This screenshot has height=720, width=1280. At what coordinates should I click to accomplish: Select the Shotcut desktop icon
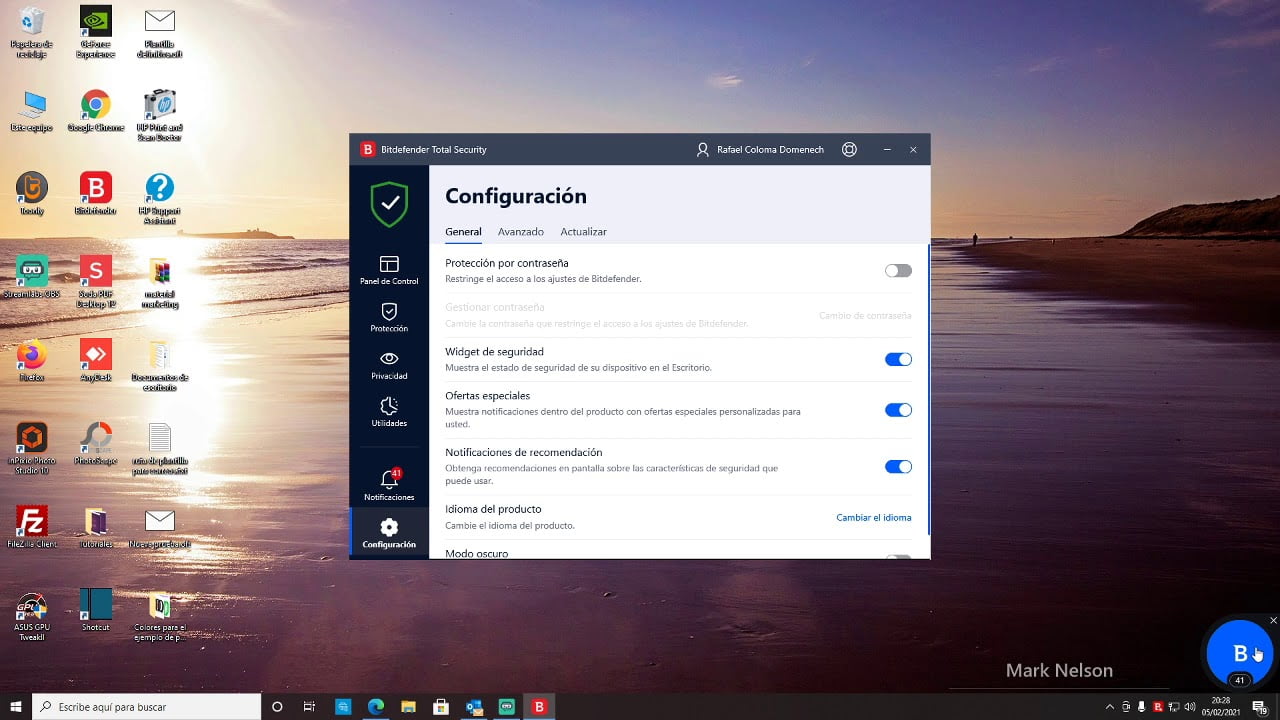coord(95,610)
